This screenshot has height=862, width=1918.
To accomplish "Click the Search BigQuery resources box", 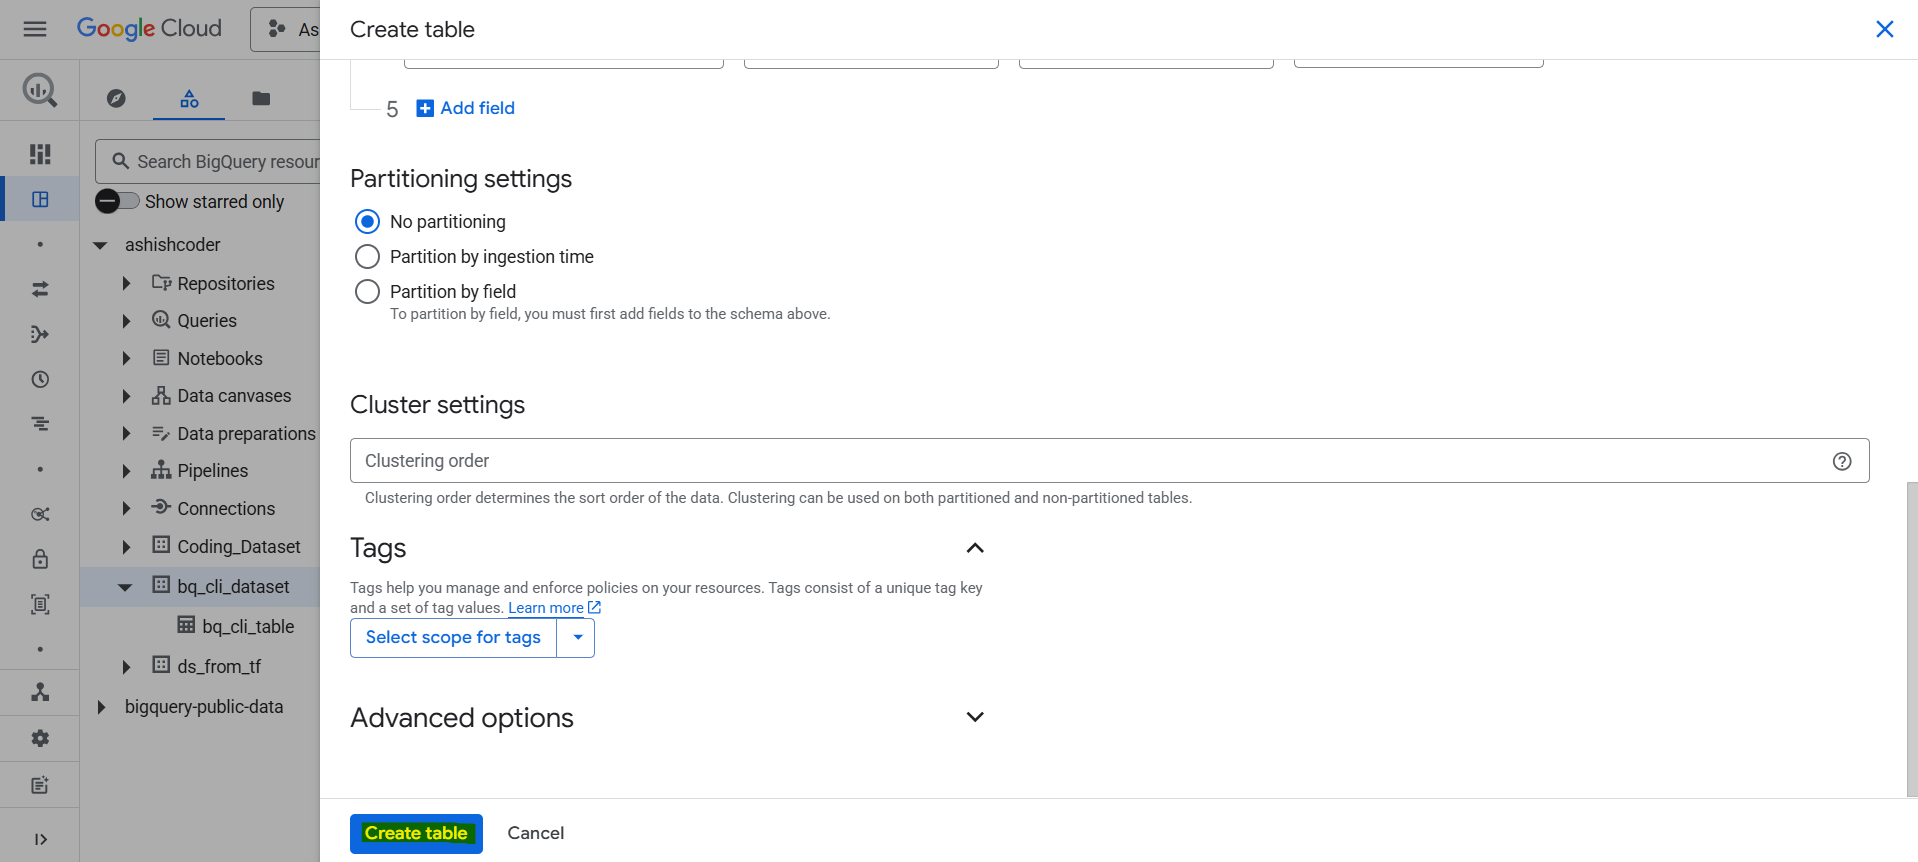I will (x=210, y=161).
